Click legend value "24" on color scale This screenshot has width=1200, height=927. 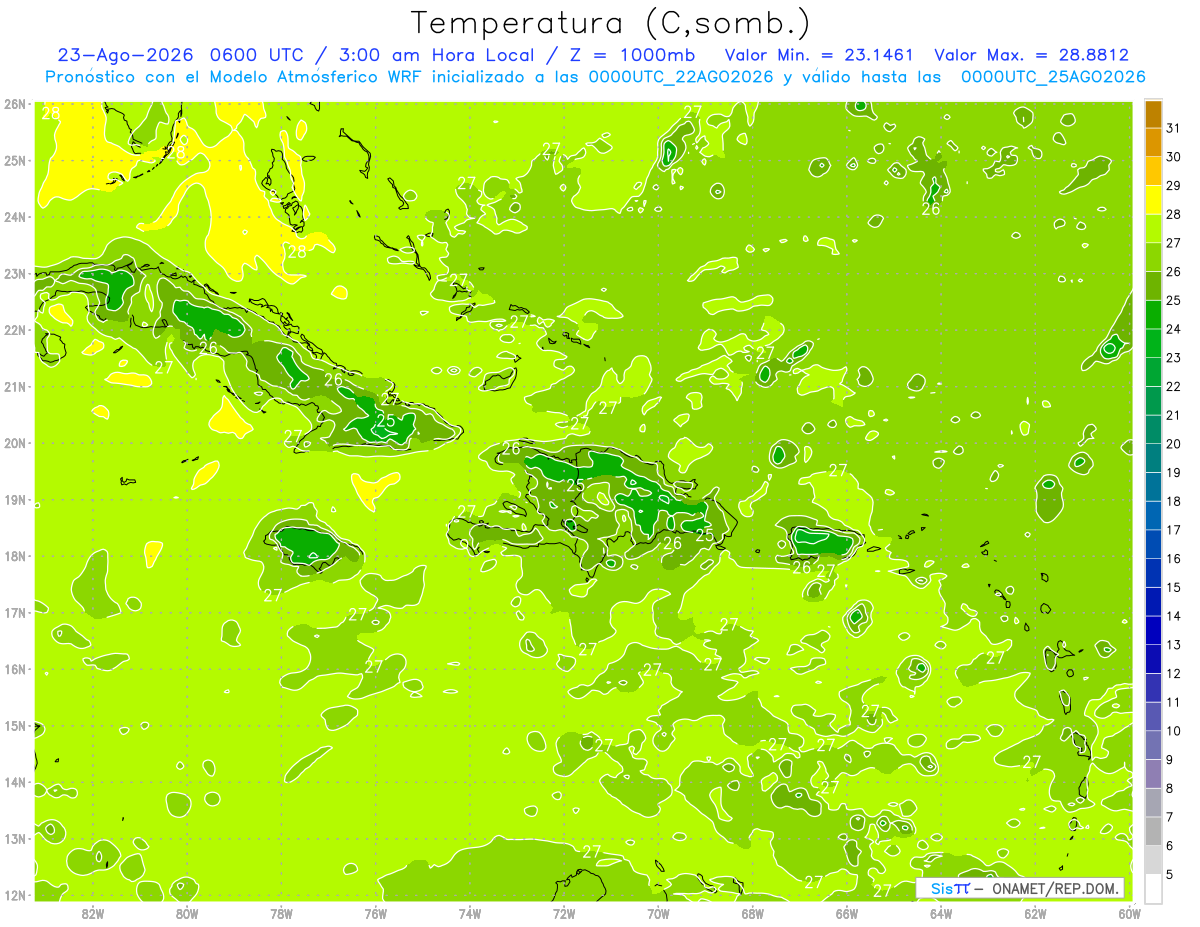click(1173, 329)
